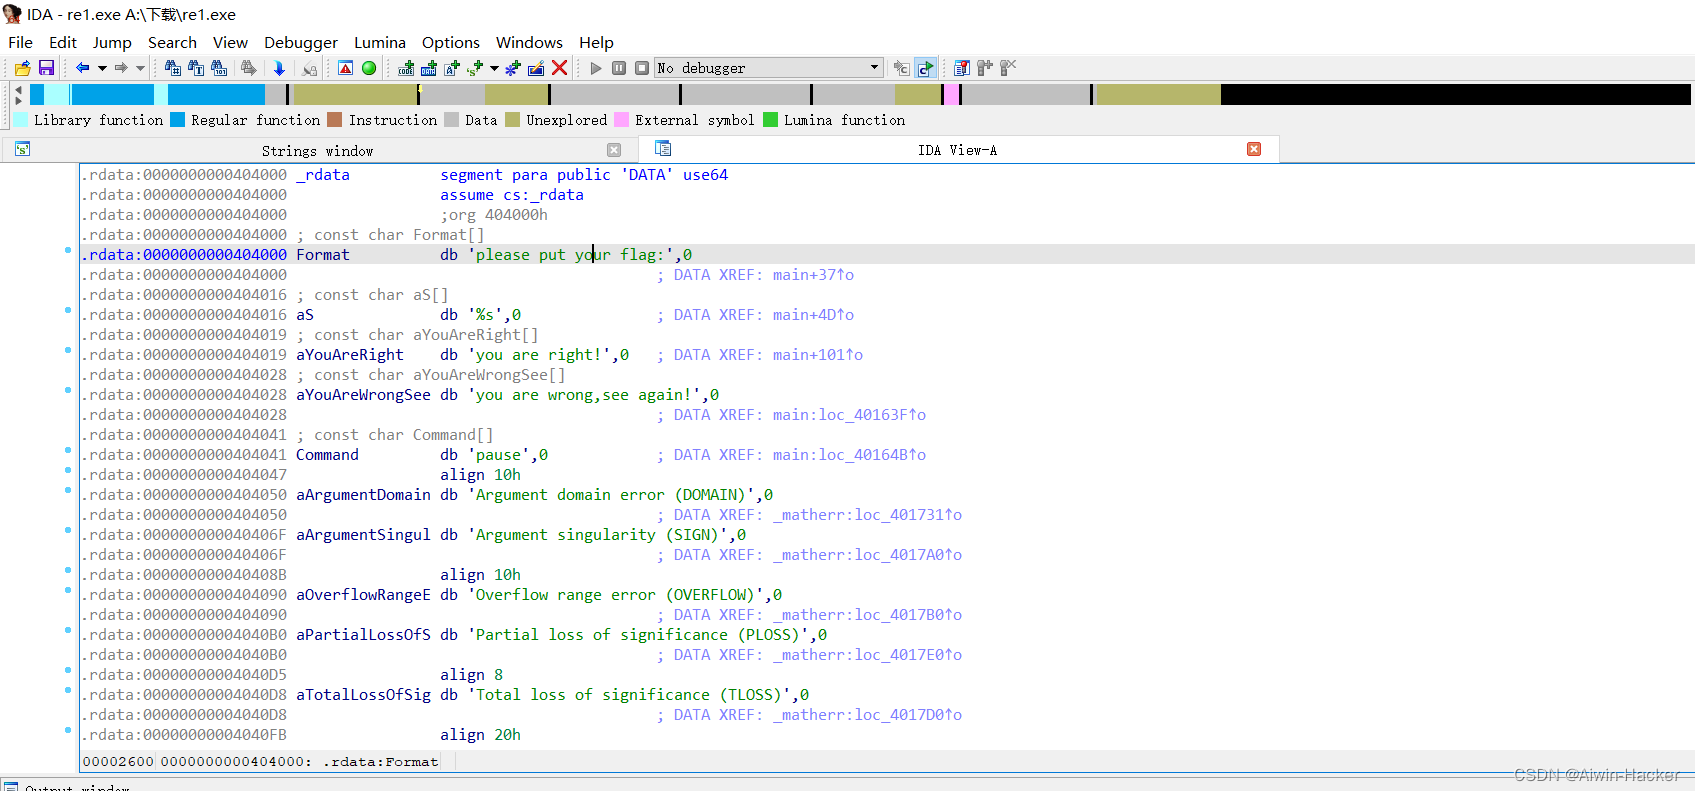
Task: Jump forward with the gray right arrow
Action: click(x=121, y=68)
